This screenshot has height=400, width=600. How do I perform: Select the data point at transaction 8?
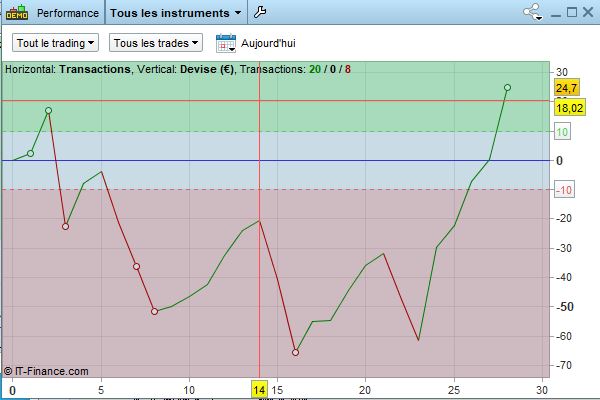(x=154, y=312)
